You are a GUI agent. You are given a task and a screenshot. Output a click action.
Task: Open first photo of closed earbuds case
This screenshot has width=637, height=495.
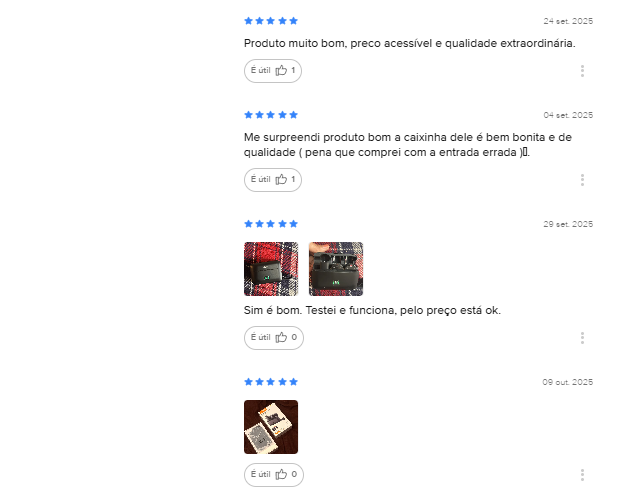tap(271, 269)
